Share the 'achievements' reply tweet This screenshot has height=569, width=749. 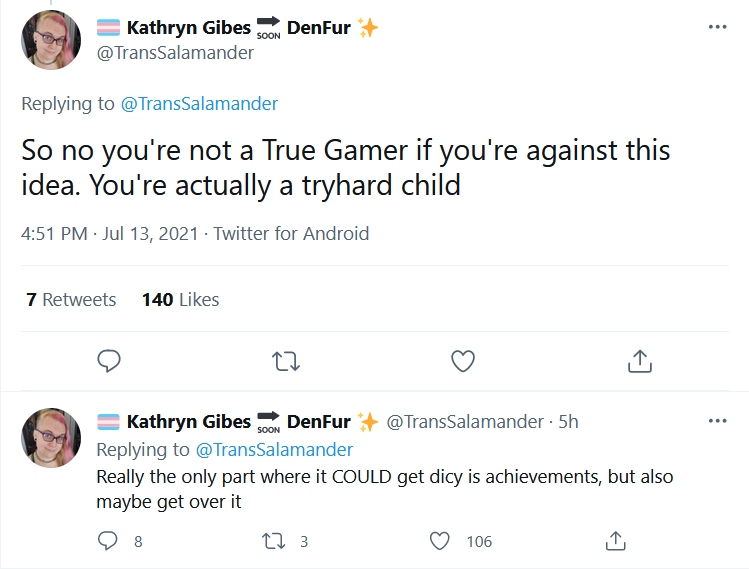pos(615,541)
